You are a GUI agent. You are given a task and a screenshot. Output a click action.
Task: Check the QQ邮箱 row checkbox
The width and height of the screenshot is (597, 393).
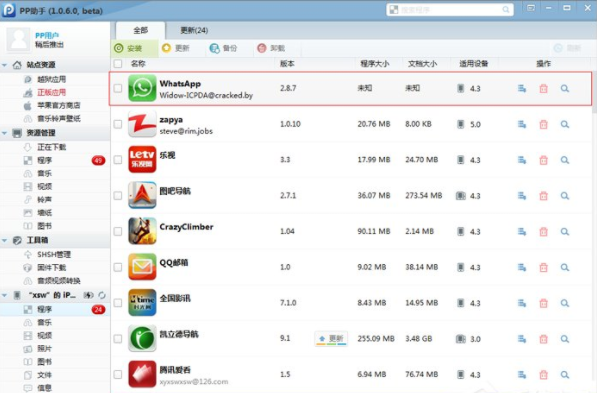pyautogui.click(x=118, y=267)
